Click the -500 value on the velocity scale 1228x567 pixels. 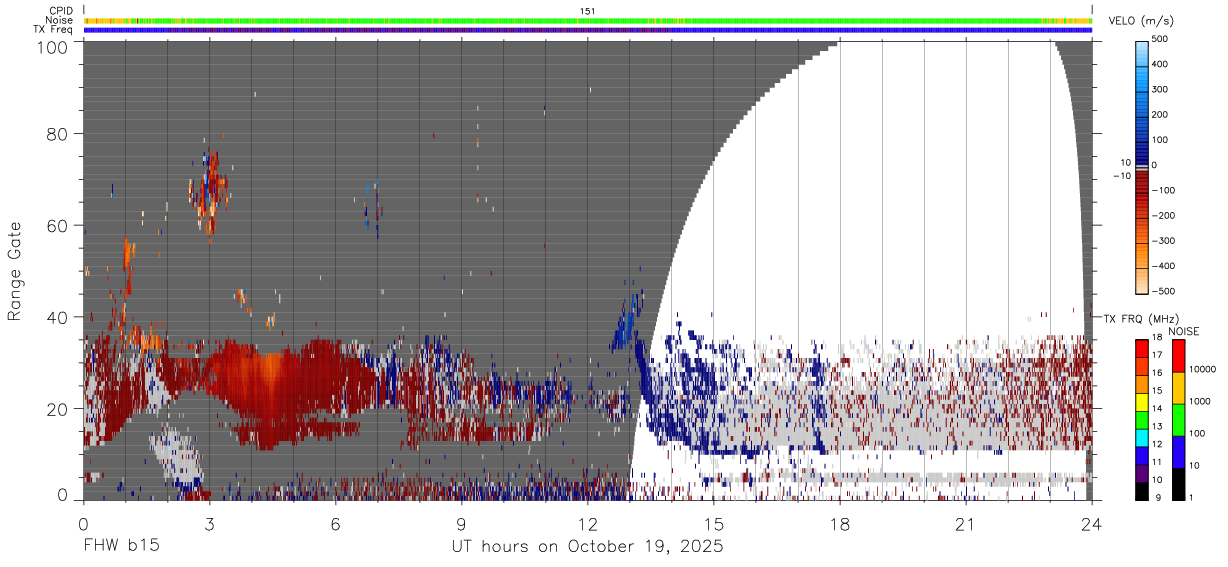(x=1165, y=291)
